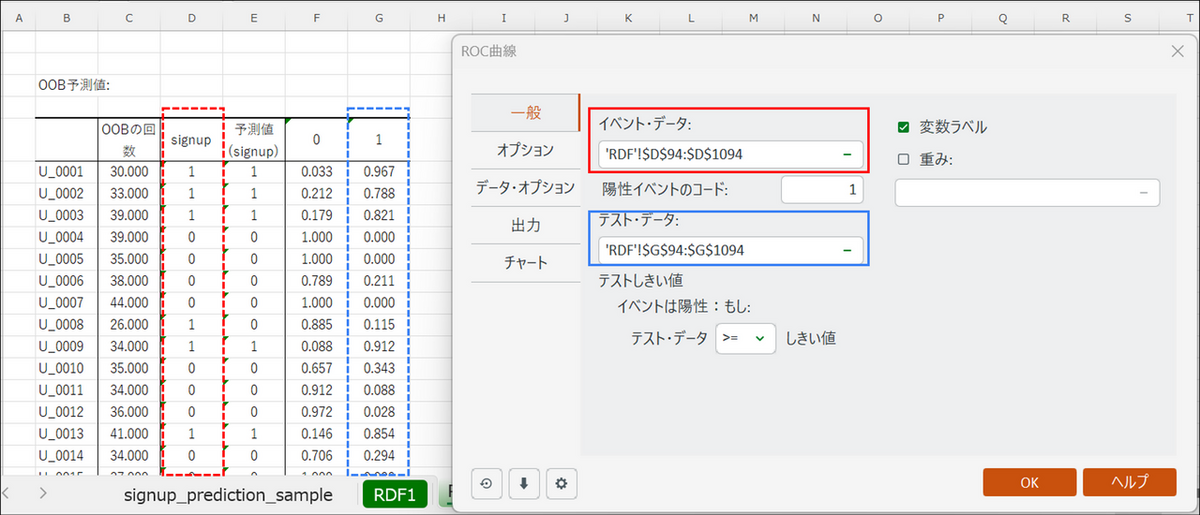Click the reset (circular arrow) icon in dialog
Screen dimensions: 1200x515
point(486,483)
